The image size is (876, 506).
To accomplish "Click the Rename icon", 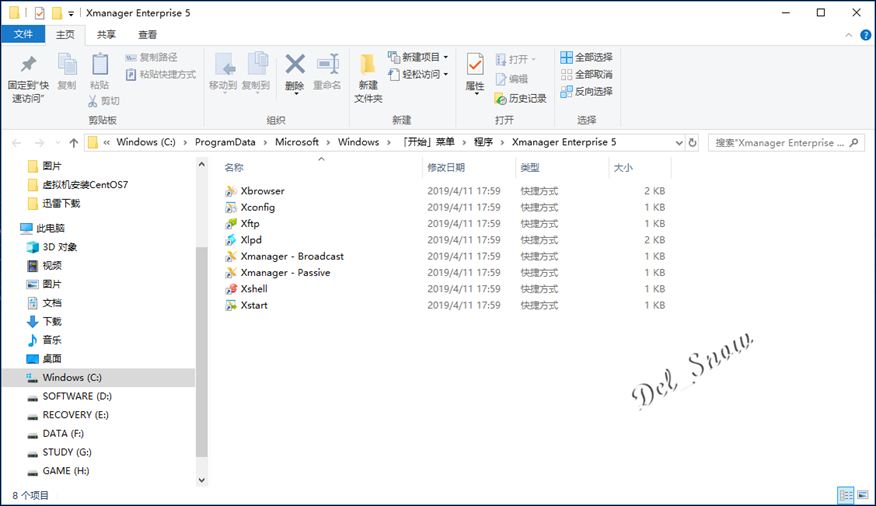I will 327,64.
